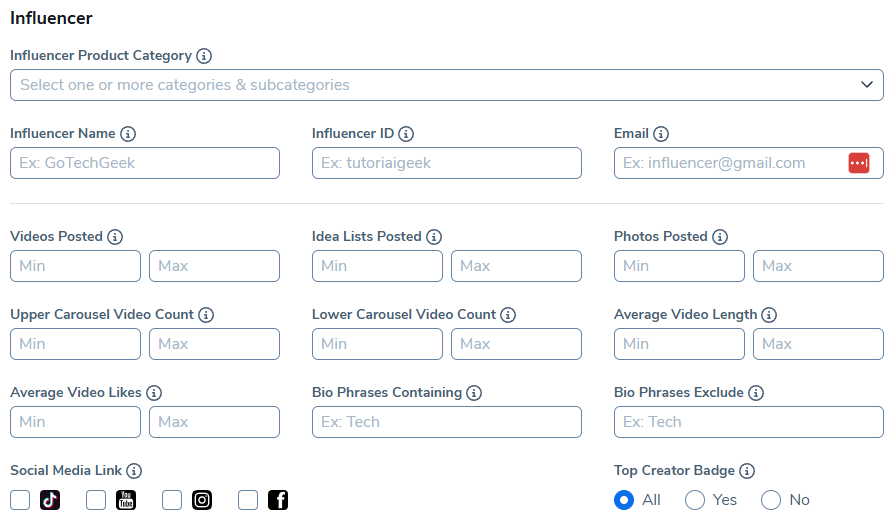Click the info icon beside Bio Phrases Containing
Image resolution: width=896 pixels, height=524 pixels.
coord(474,393)
